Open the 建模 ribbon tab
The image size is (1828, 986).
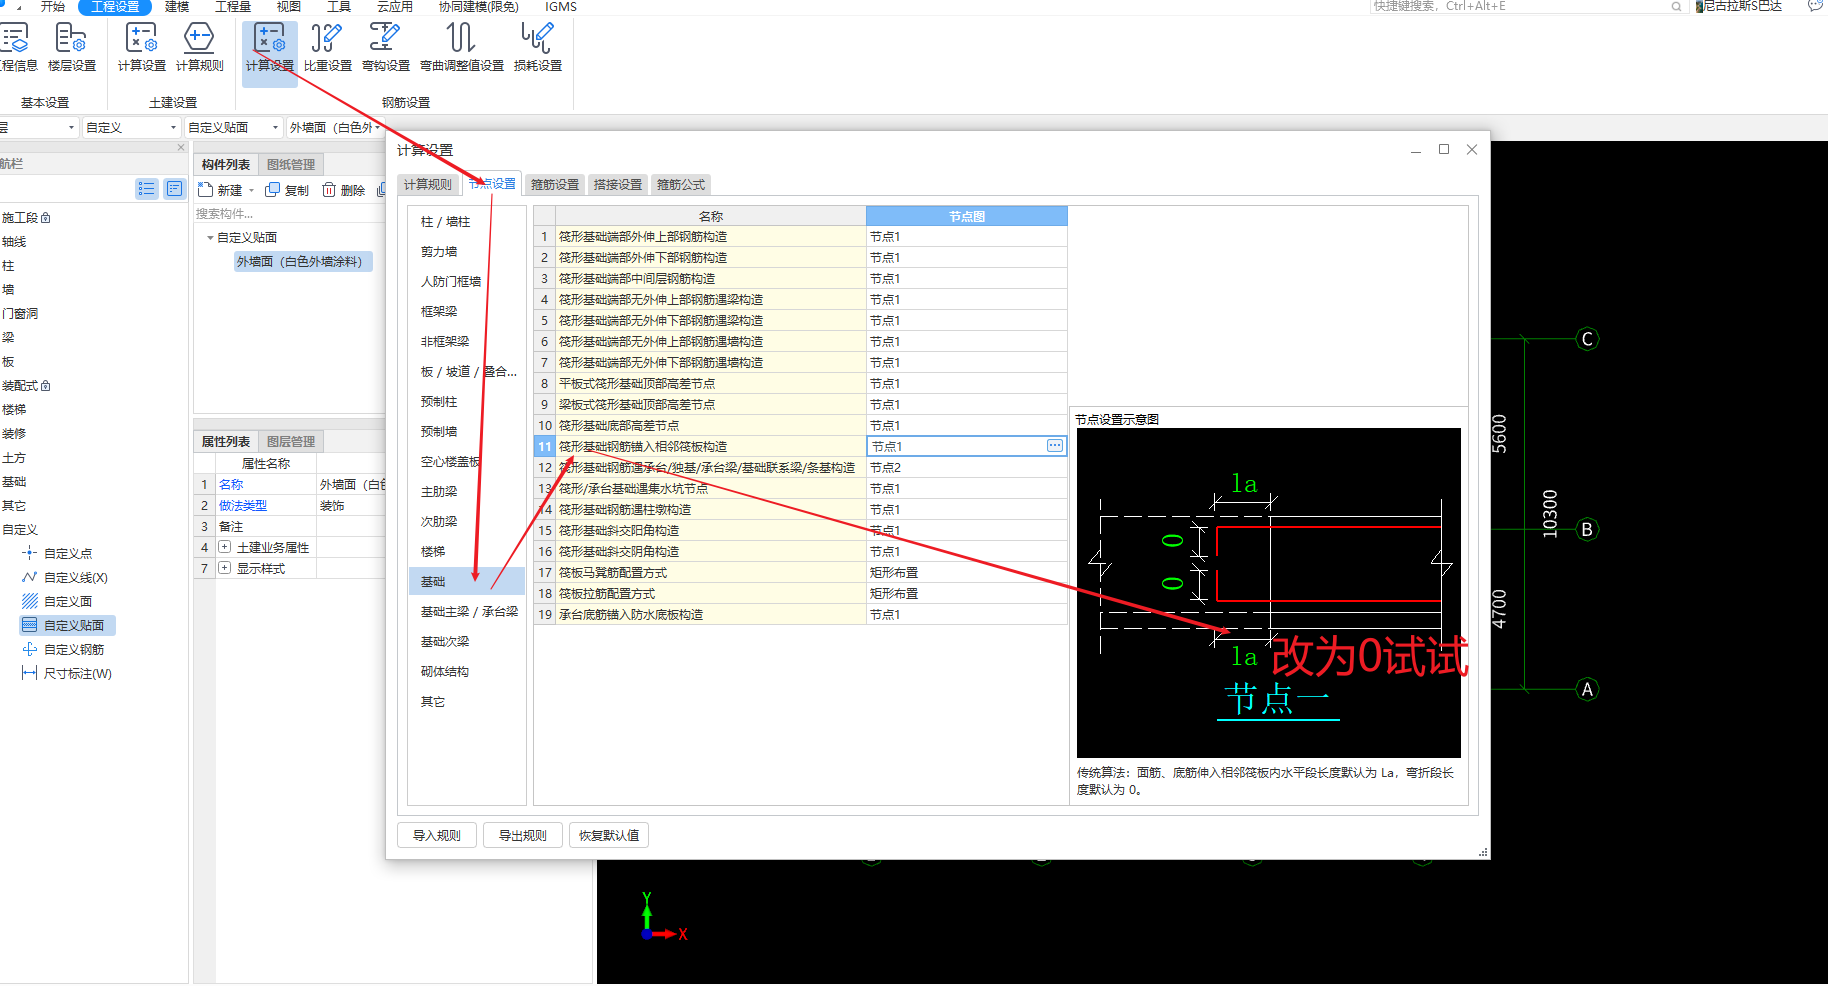(177, 7)
